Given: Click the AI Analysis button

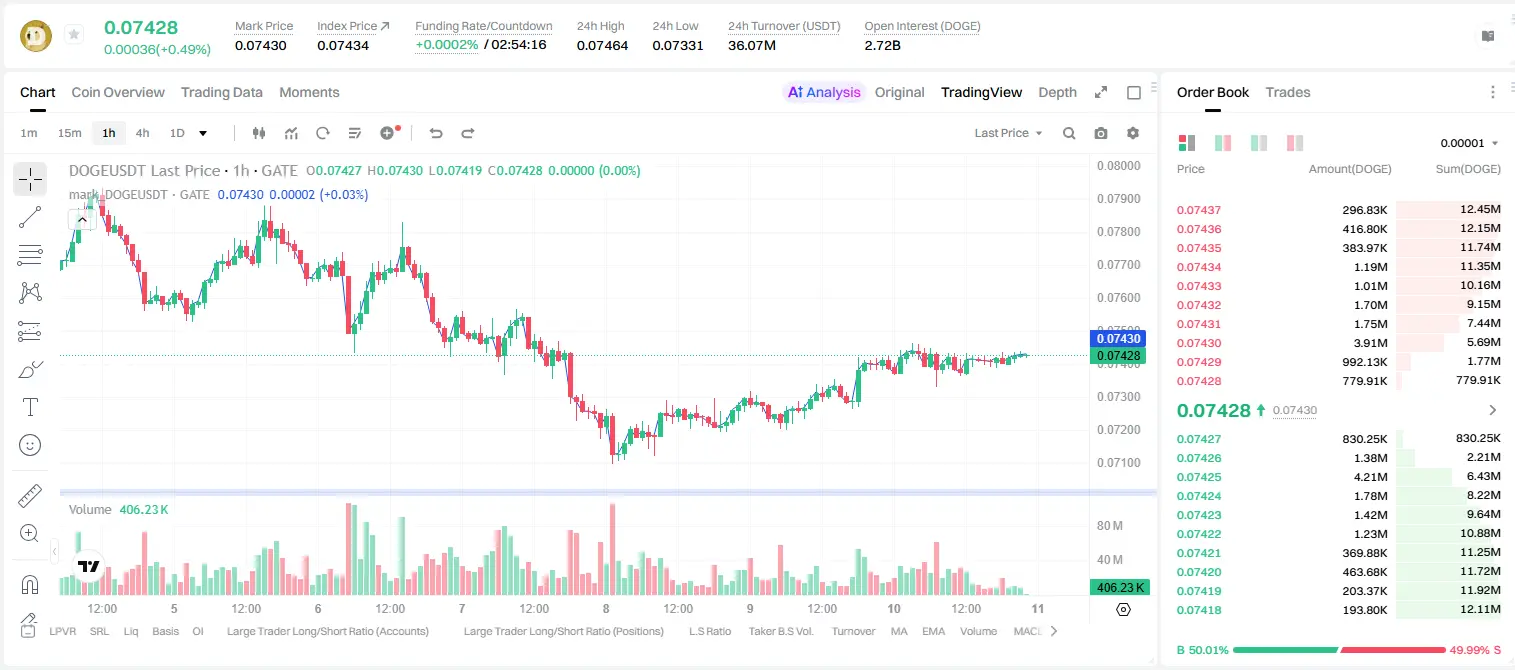Looking at the screenshot, I should (x=824, y=92).
